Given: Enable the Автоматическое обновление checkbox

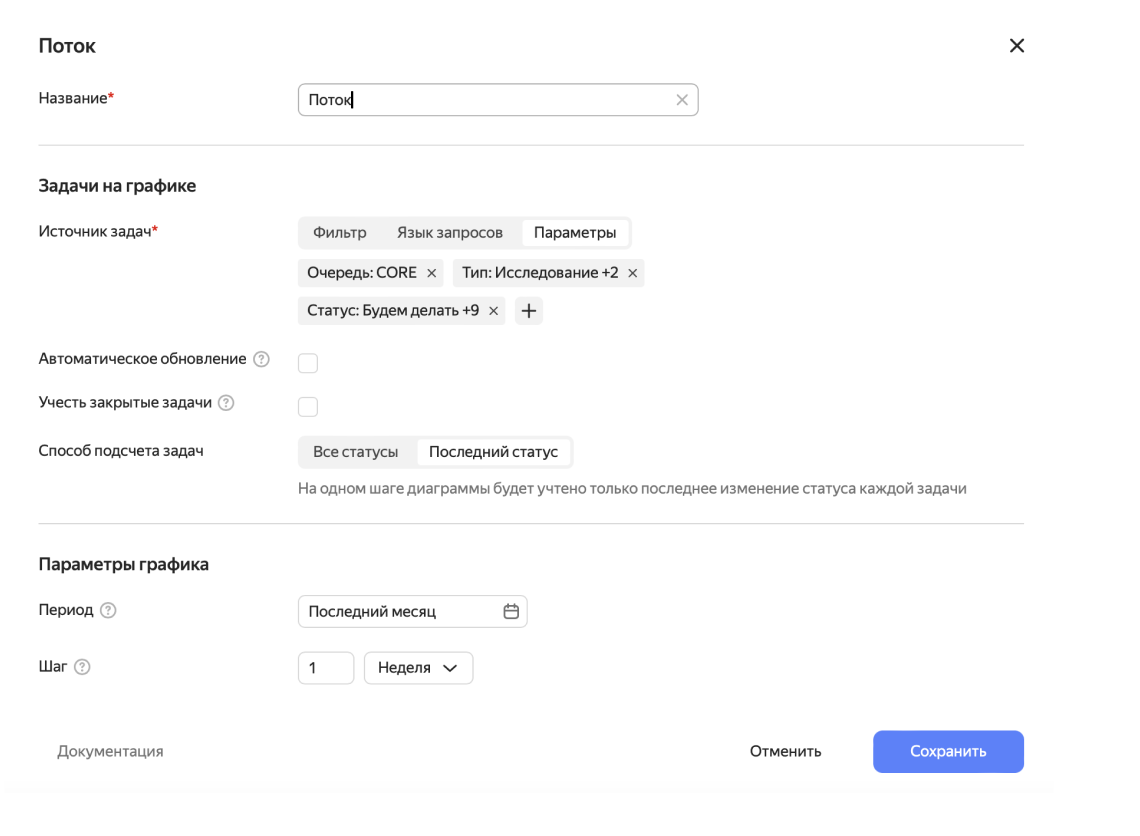Looking at the screenshot, I should point(308,362).
